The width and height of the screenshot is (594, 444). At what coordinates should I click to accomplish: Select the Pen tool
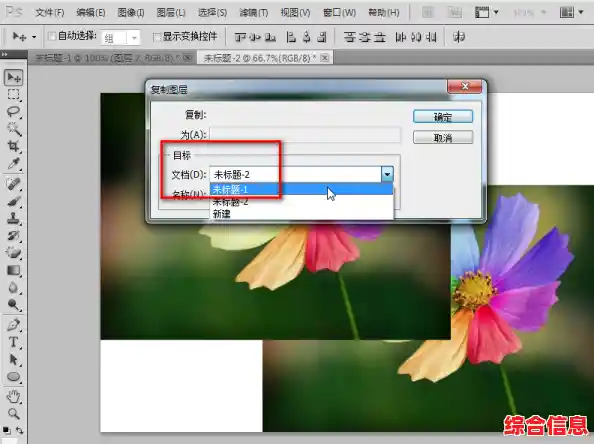[x=14, y=325]
